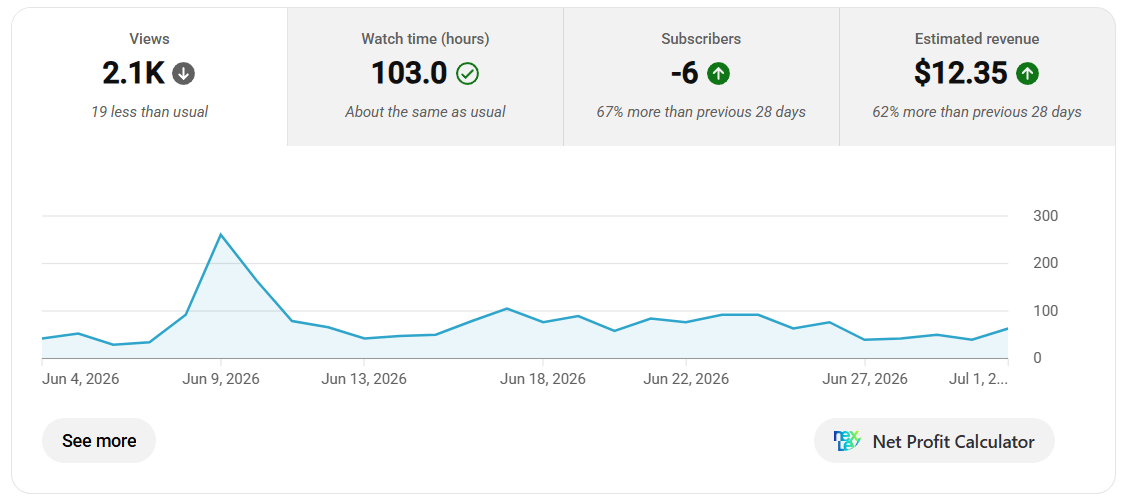This screenshot has width=1122, height=497.
Task: Click the green checkmark icon beside Watch time
Action: coord(468,73)
